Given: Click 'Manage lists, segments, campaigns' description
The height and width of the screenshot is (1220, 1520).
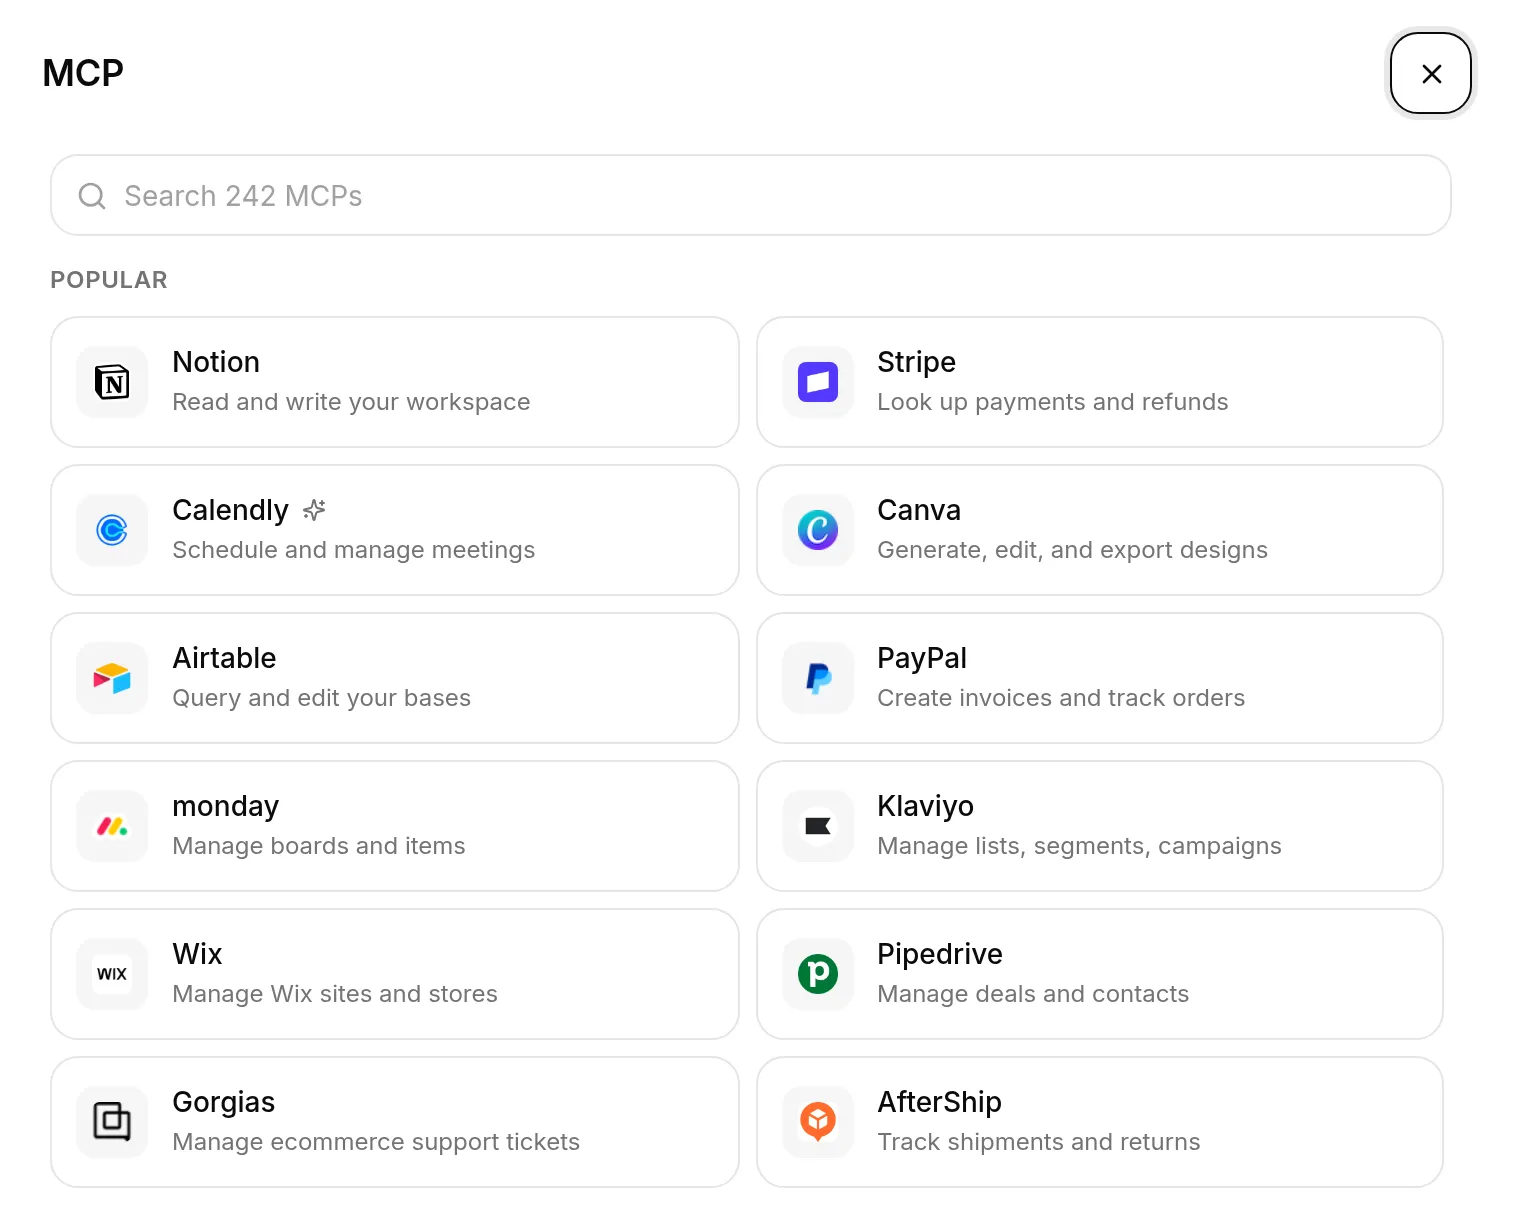Looking at the screenshot, I should (x=1079, y=846).
